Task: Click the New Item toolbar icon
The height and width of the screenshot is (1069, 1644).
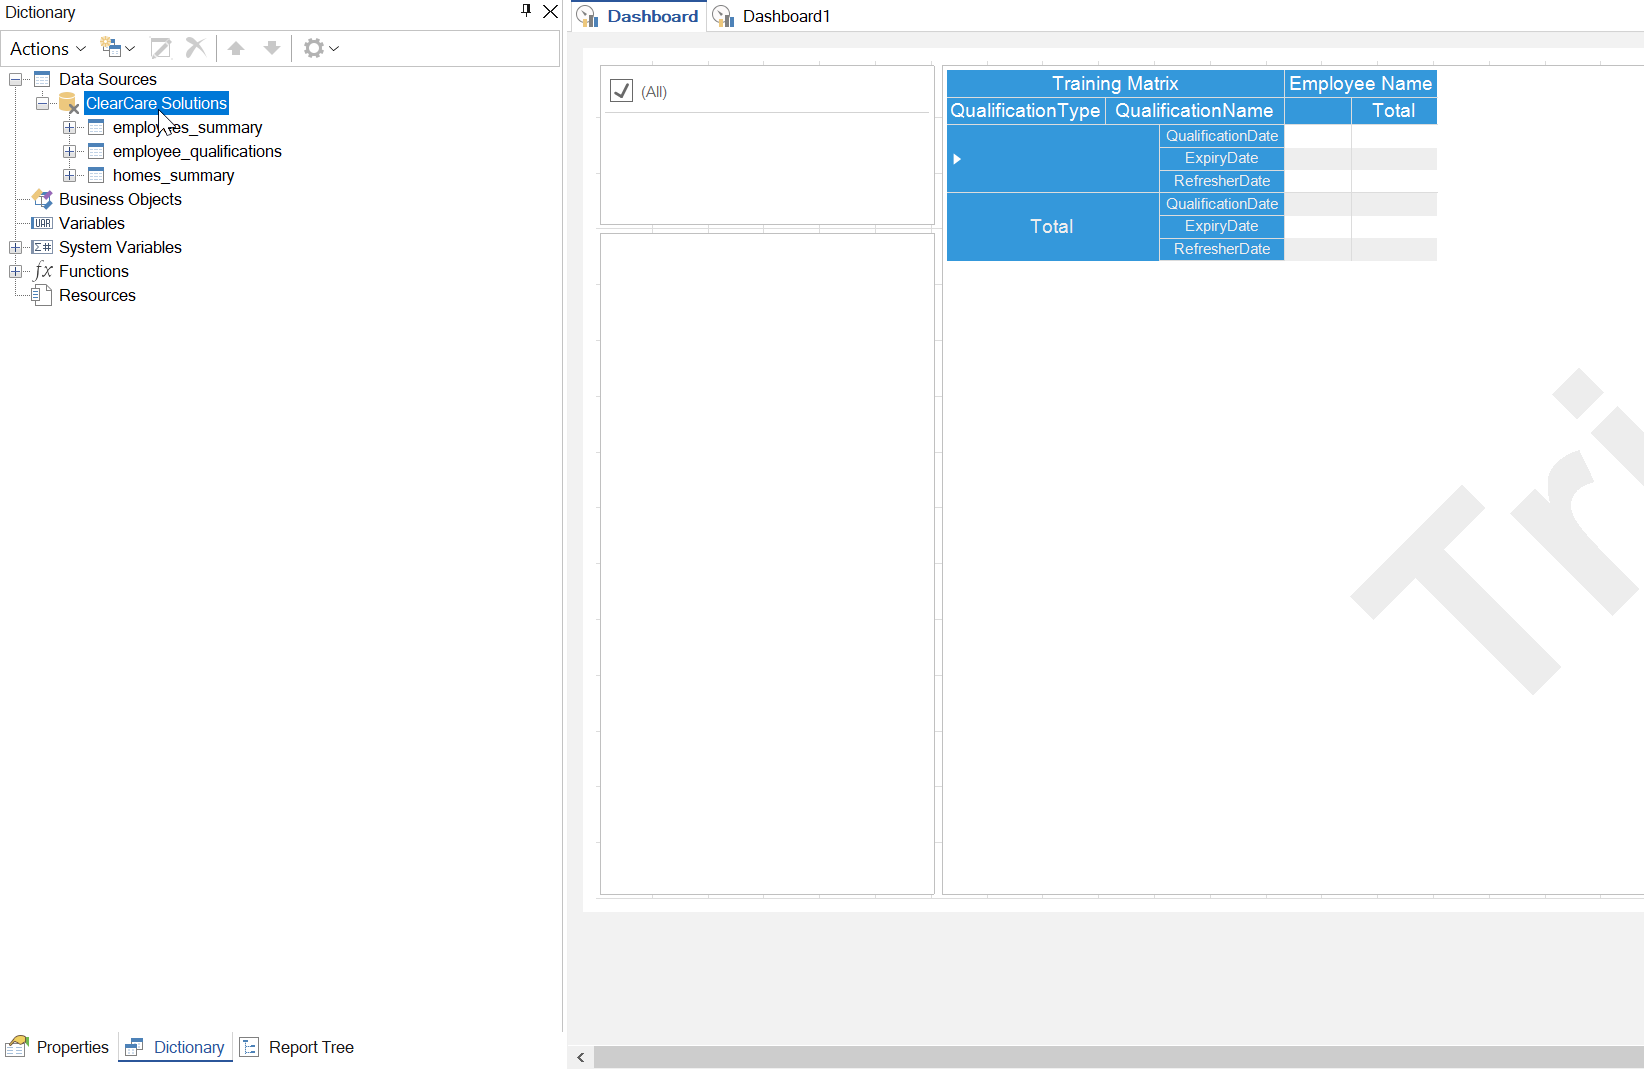Action: pos(117,48)
